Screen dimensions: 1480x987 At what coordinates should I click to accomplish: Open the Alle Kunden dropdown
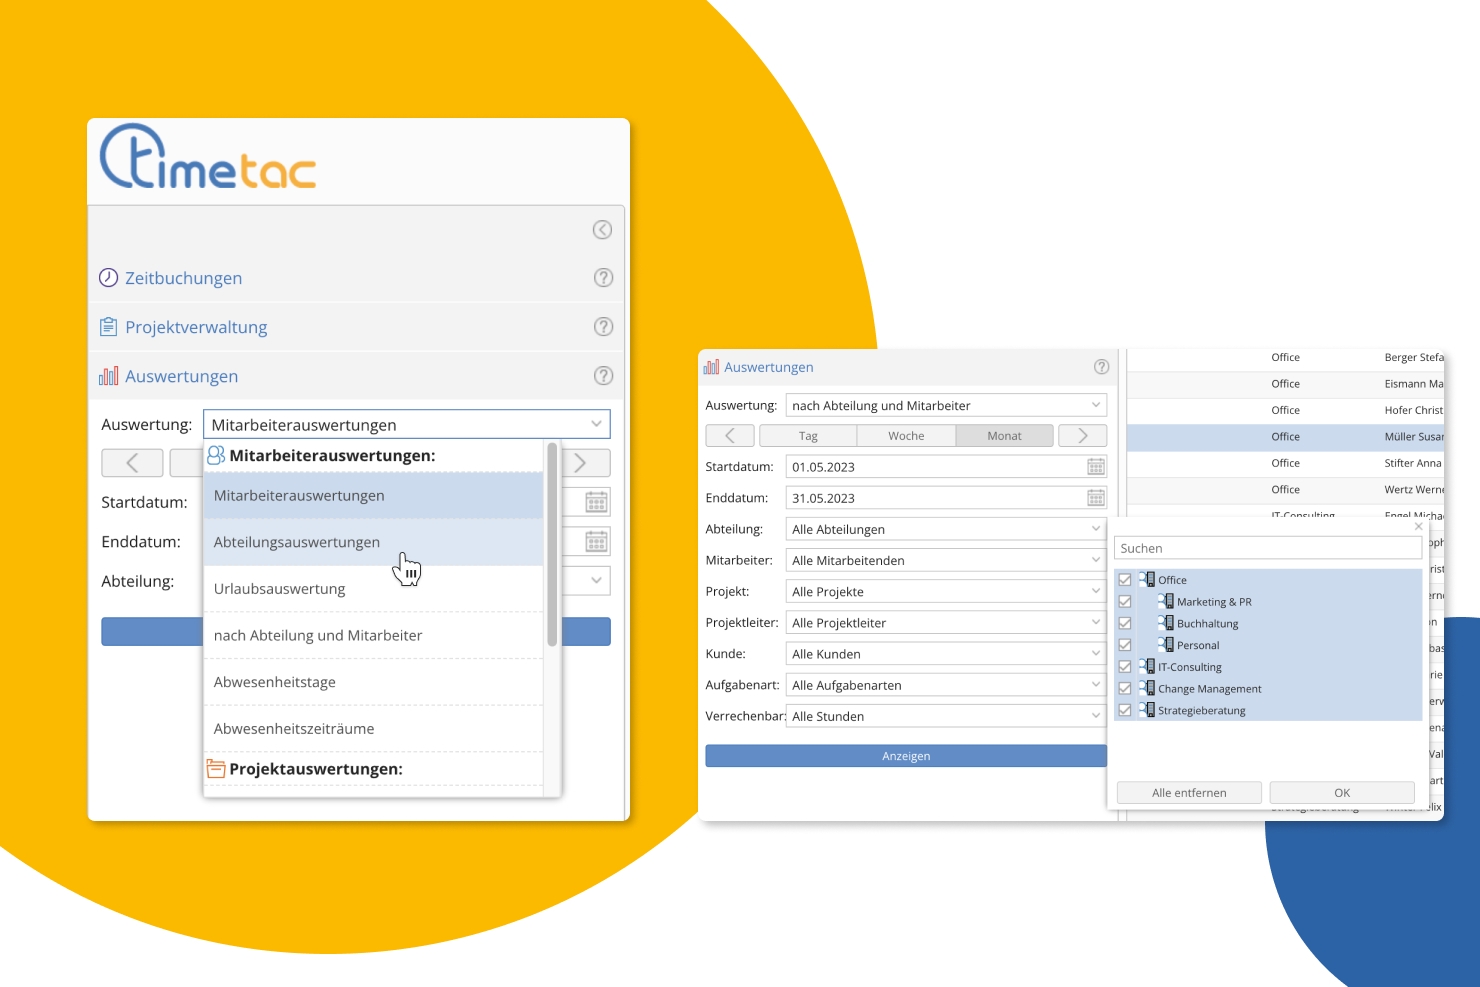pos(946,654)
